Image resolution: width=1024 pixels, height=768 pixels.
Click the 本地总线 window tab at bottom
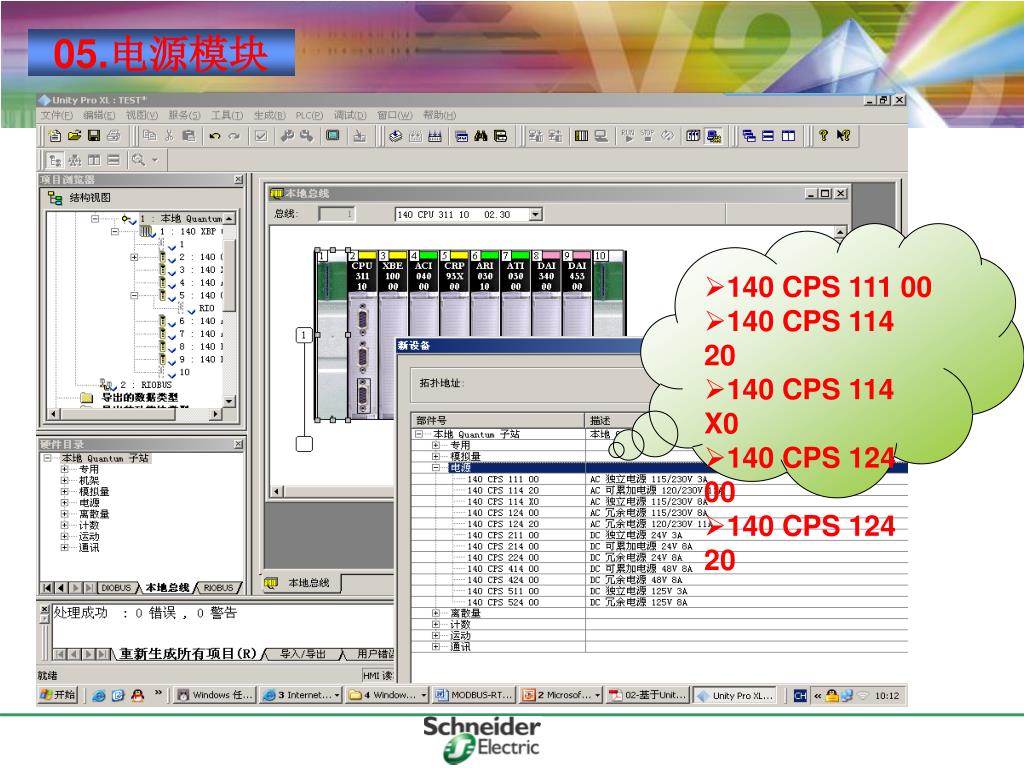click(302, 583)
